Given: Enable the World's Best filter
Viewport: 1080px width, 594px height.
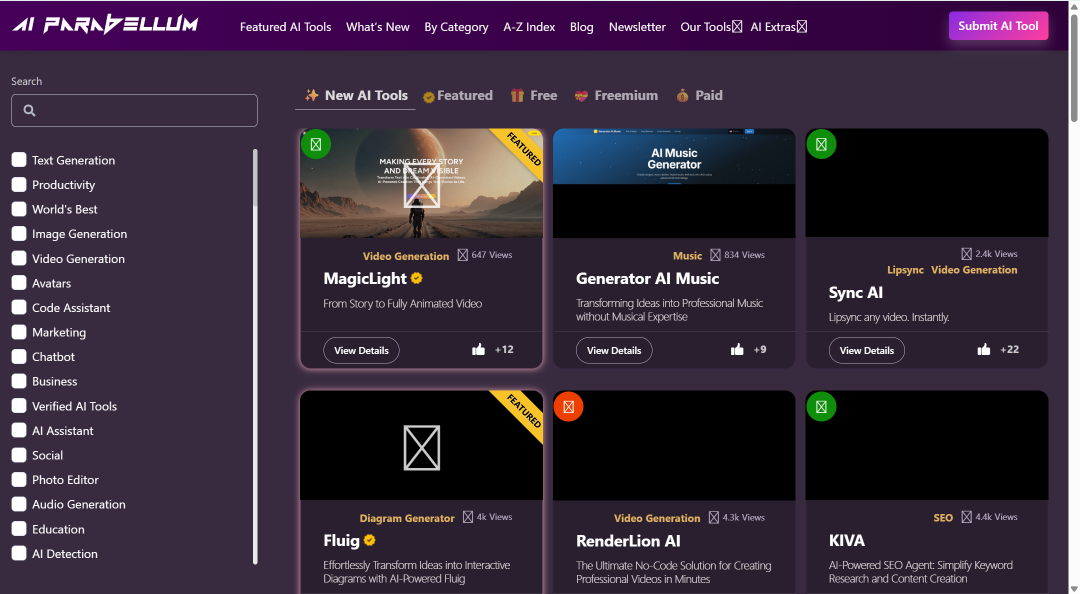Looking at the screenshot, I should coord(19,209).
